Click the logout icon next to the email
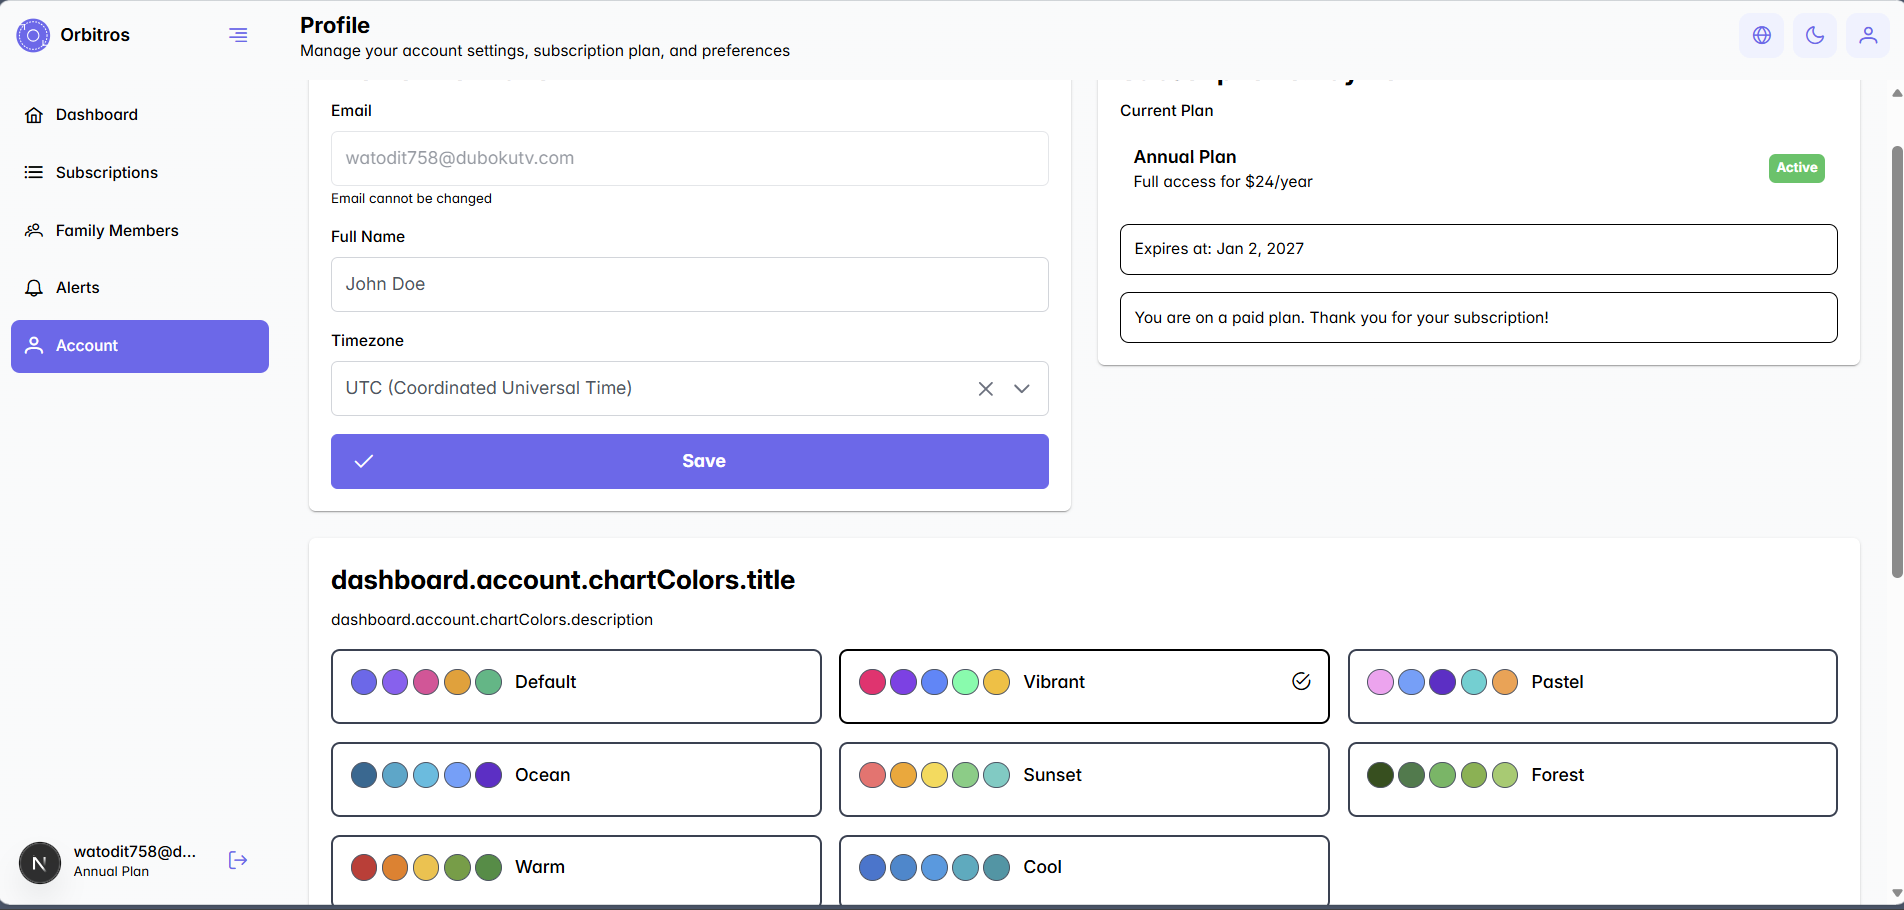 pos(238,860)
